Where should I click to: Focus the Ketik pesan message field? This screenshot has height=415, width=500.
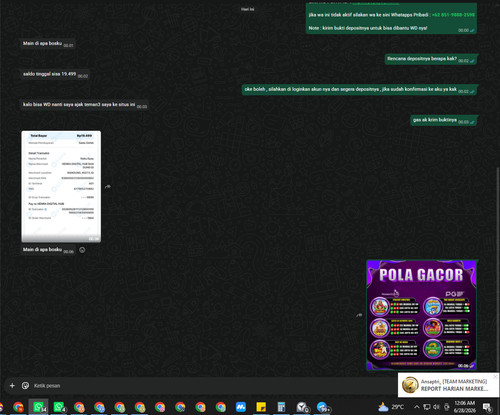(x=213, y=386)
